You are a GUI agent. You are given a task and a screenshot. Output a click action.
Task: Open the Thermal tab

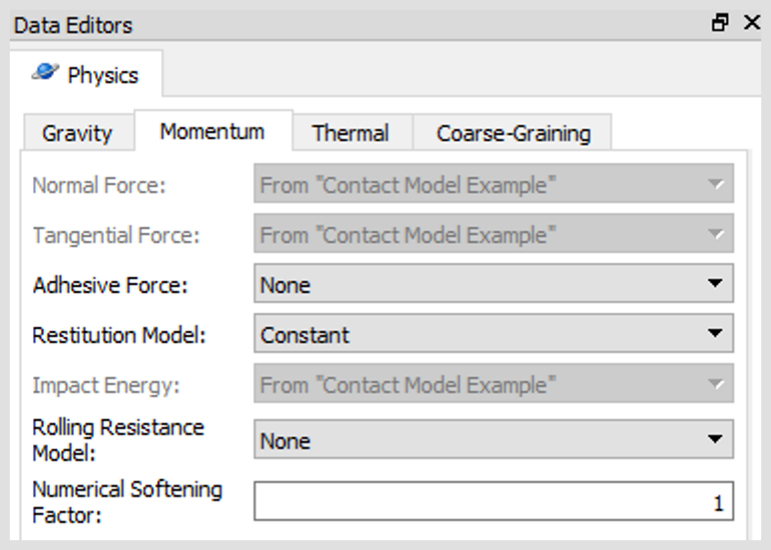pyautogui.click(x=351, y=133)
